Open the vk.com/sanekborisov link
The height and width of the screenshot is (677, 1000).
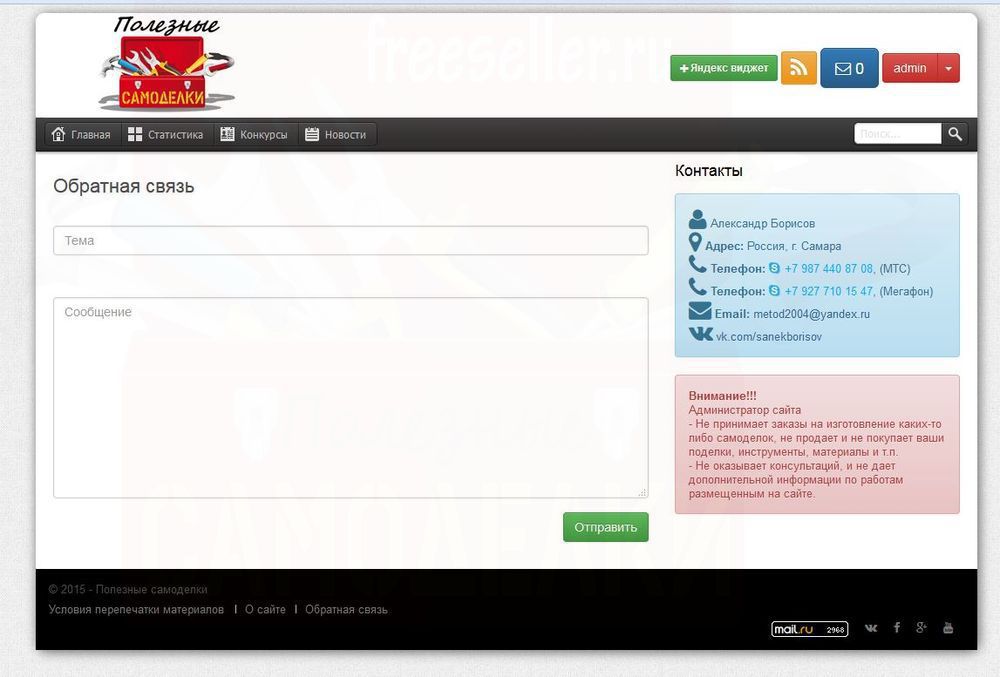click(x=768, y=337)
